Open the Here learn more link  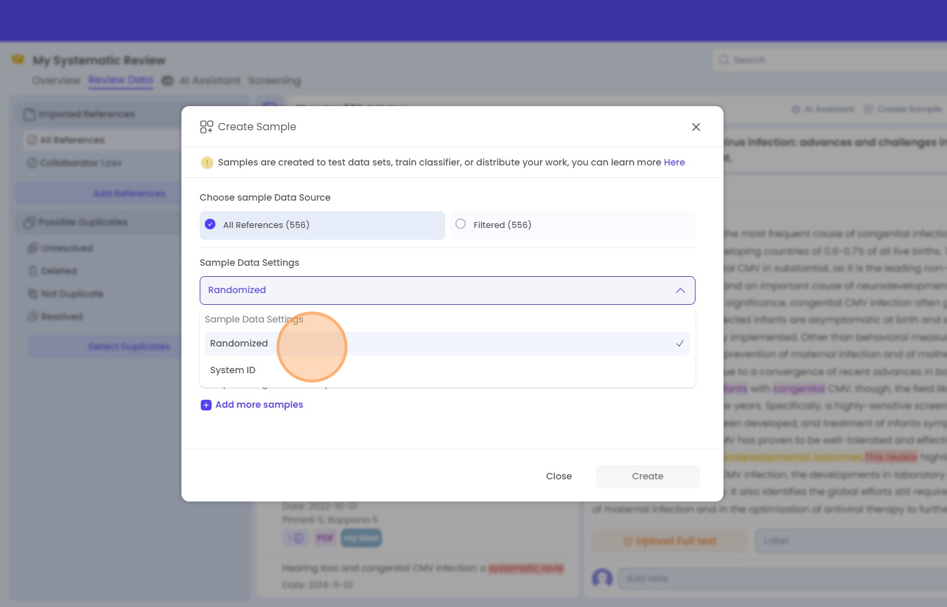click(x=675, y=162)
